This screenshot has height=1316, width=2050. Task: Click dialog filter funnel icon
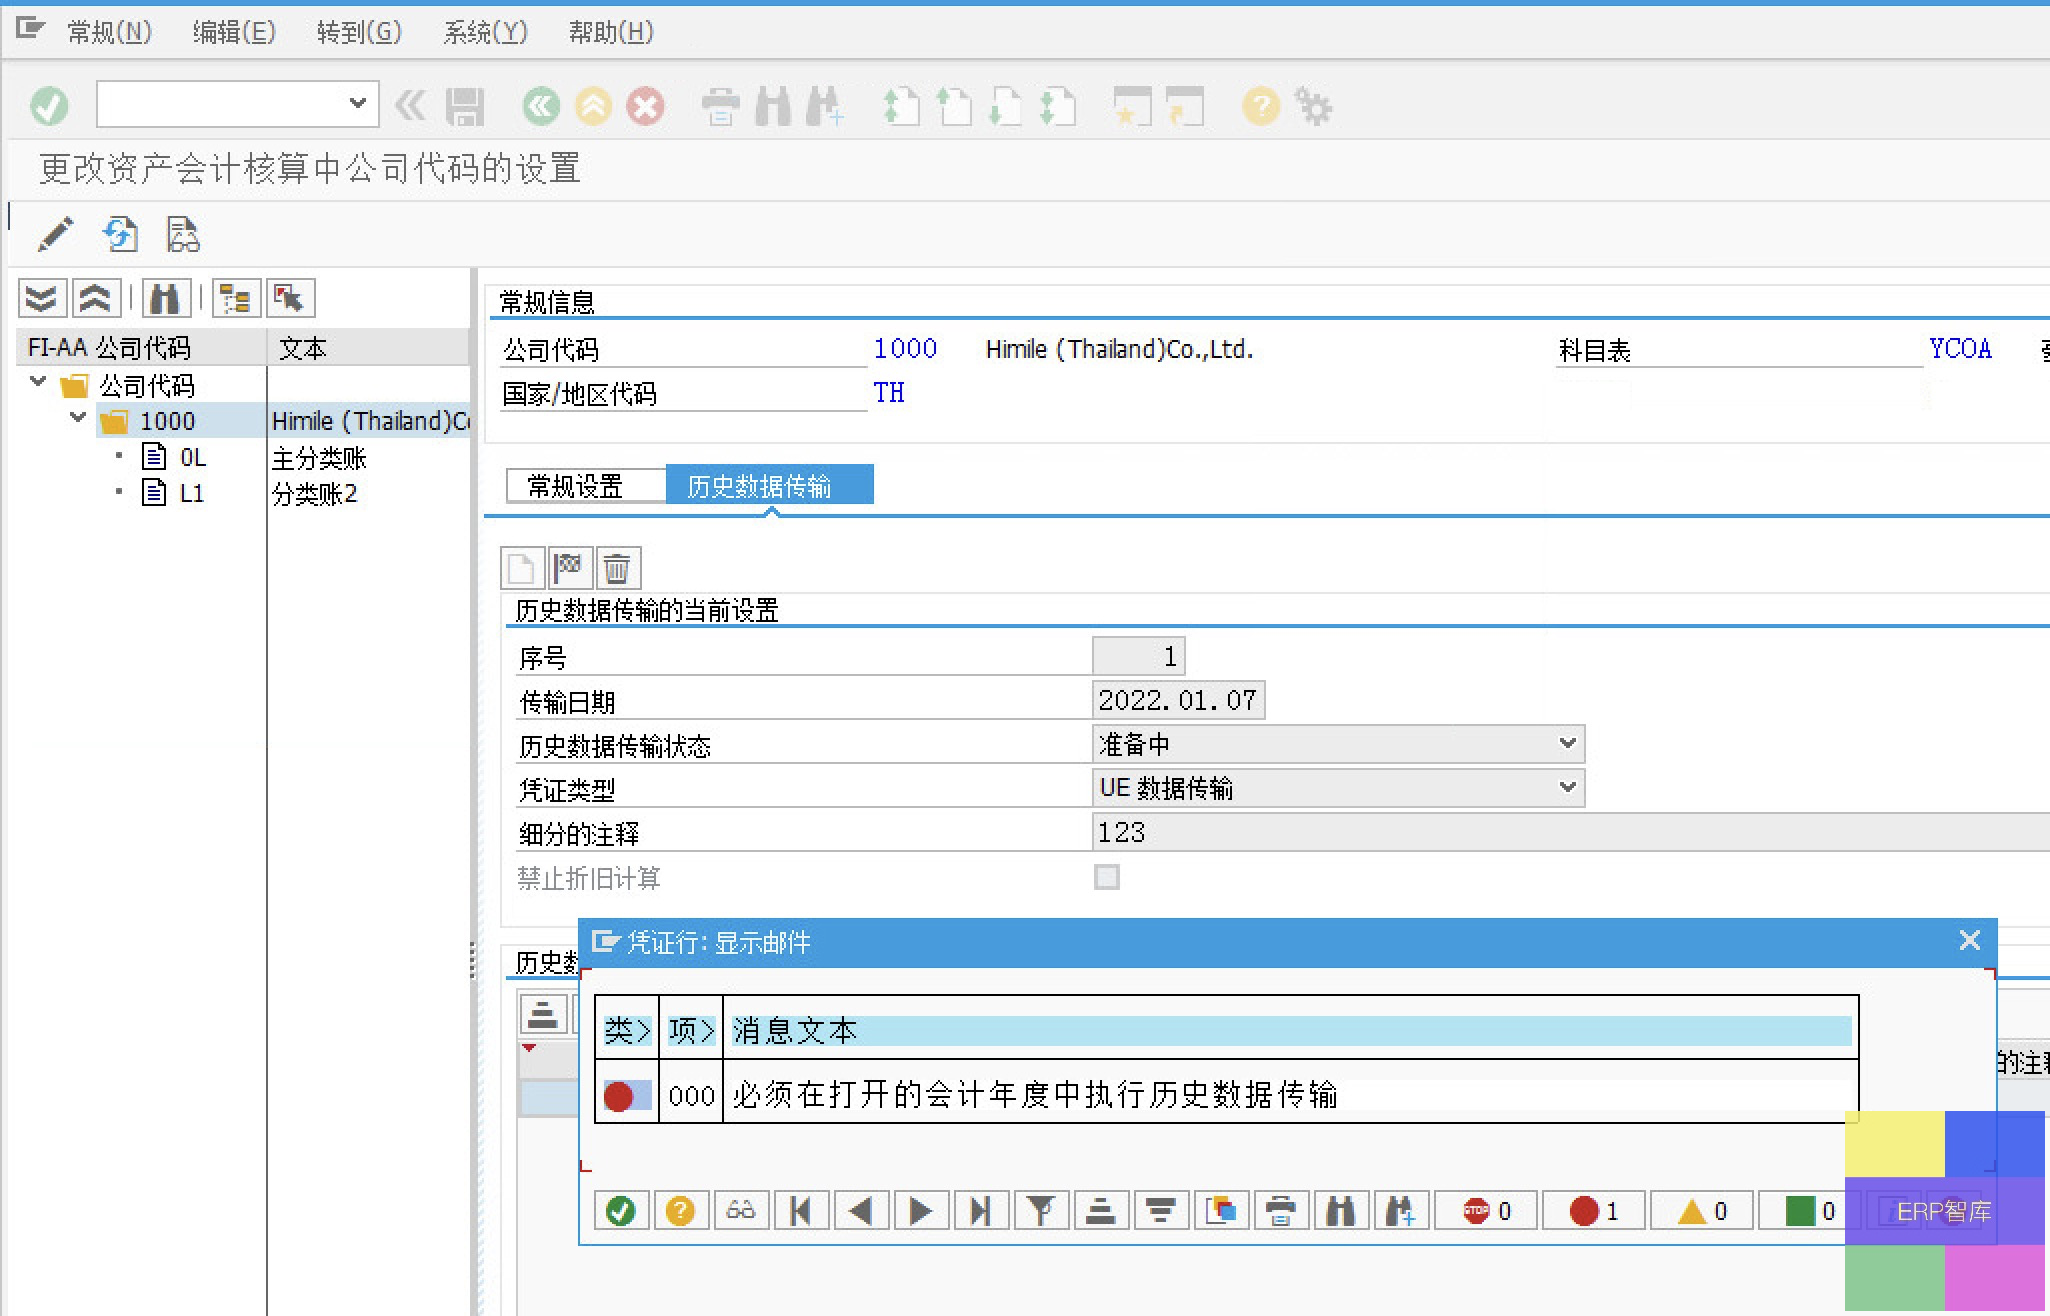pos(1041,1211)
